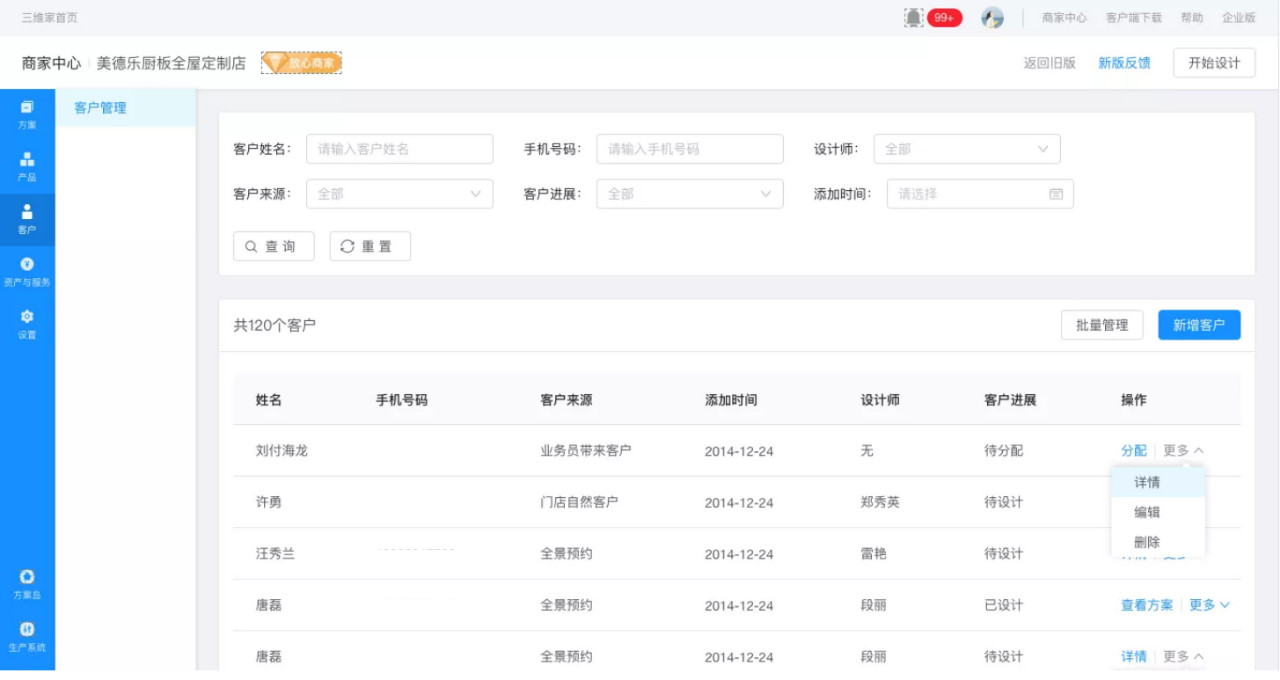This screenshot has width=1280, height=680.
Task: Open the 方案 sidebar icon
Action: 27,113
